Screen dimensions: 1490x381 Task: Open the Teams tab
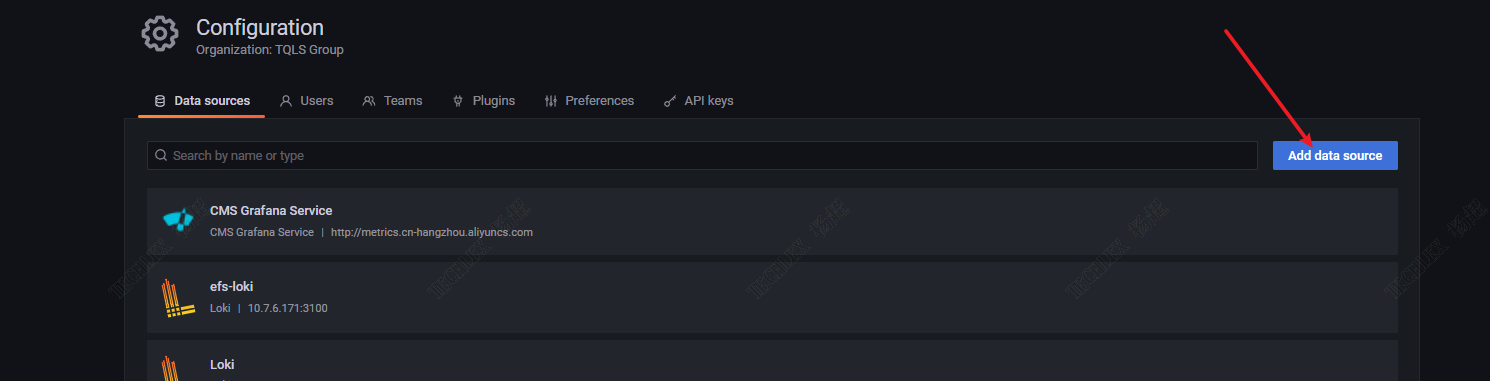click(393, 101)
